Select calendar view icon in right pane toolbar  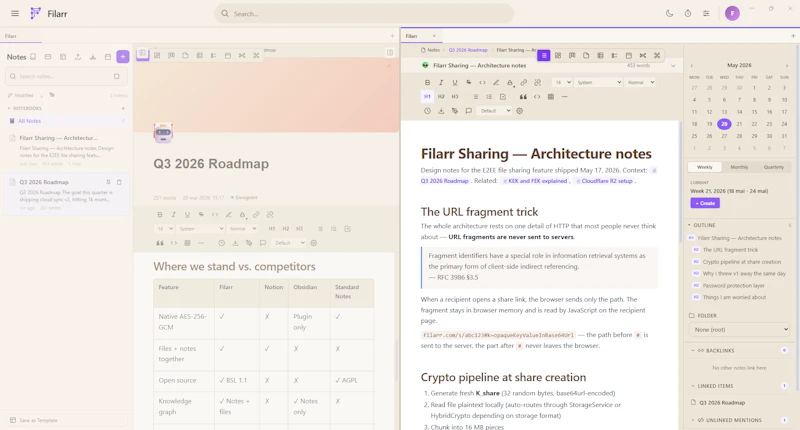629,55
